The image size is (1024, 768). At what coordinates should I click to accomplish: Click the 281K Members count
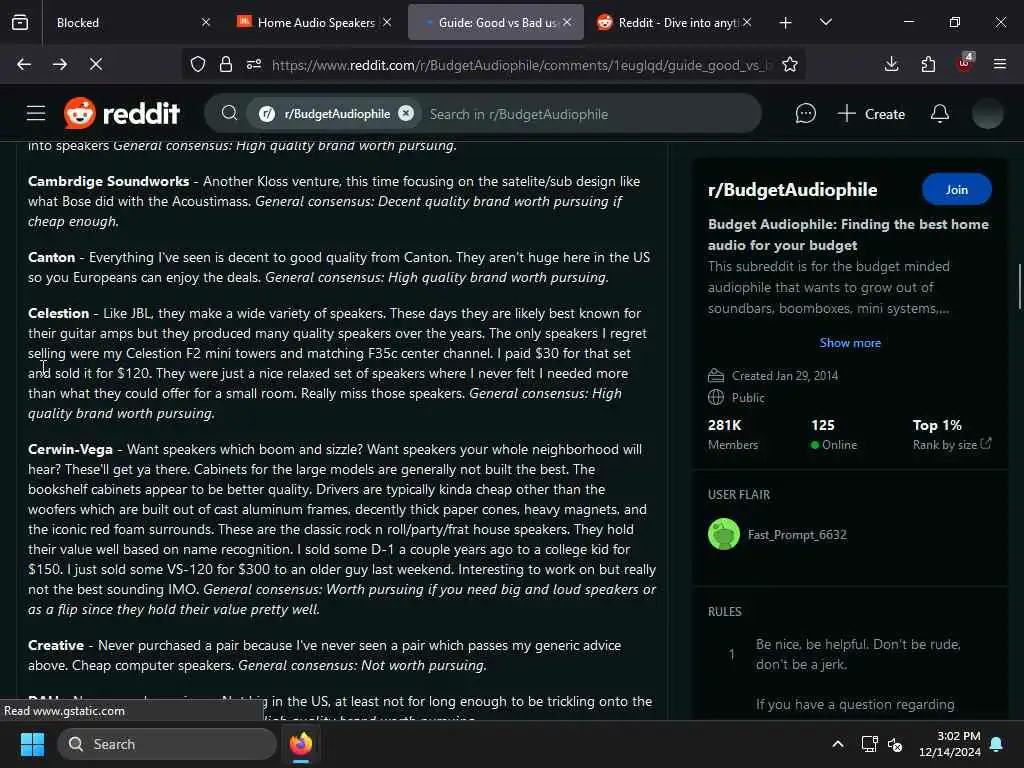733,434
